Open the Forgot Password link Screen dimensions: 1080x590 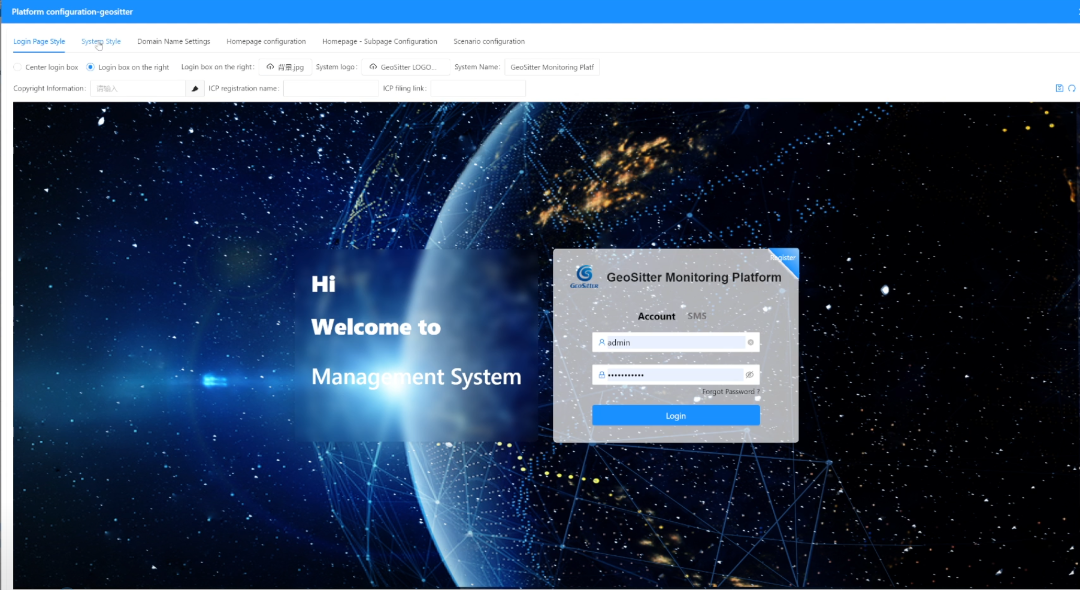[731, 392]
